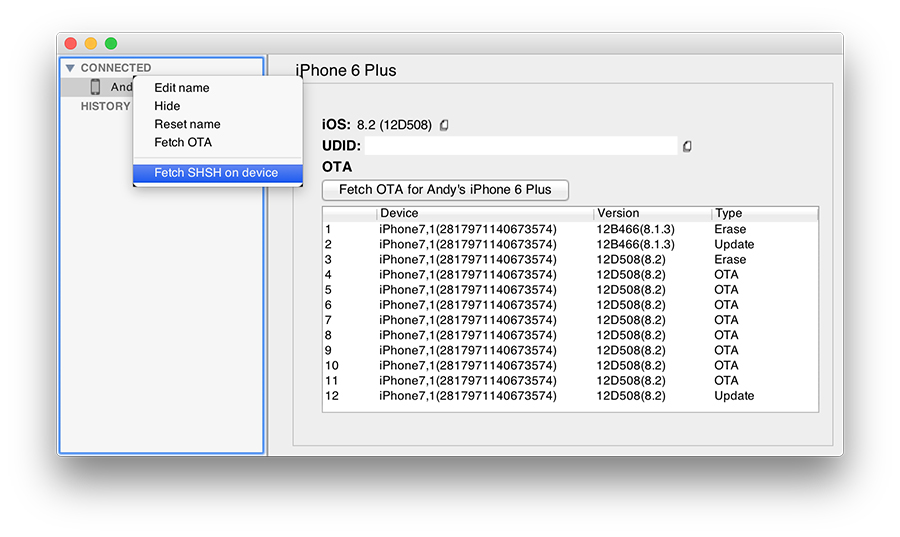Select row 2 with 12B466 Update entry

pos(570,244)
